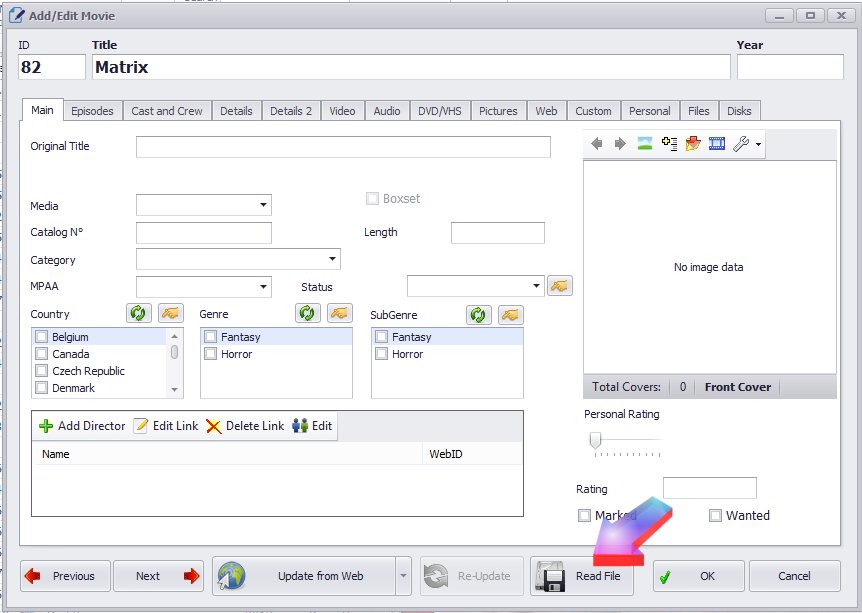The height and width of the screenshot is (613, 862).
Task: Check the Denmark country box
Action: point(42,388)
